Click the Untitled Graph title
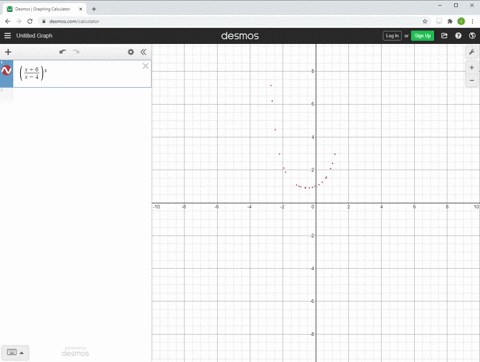The height and width of the screenshot is (362, 480). click(x=34, y=36)
